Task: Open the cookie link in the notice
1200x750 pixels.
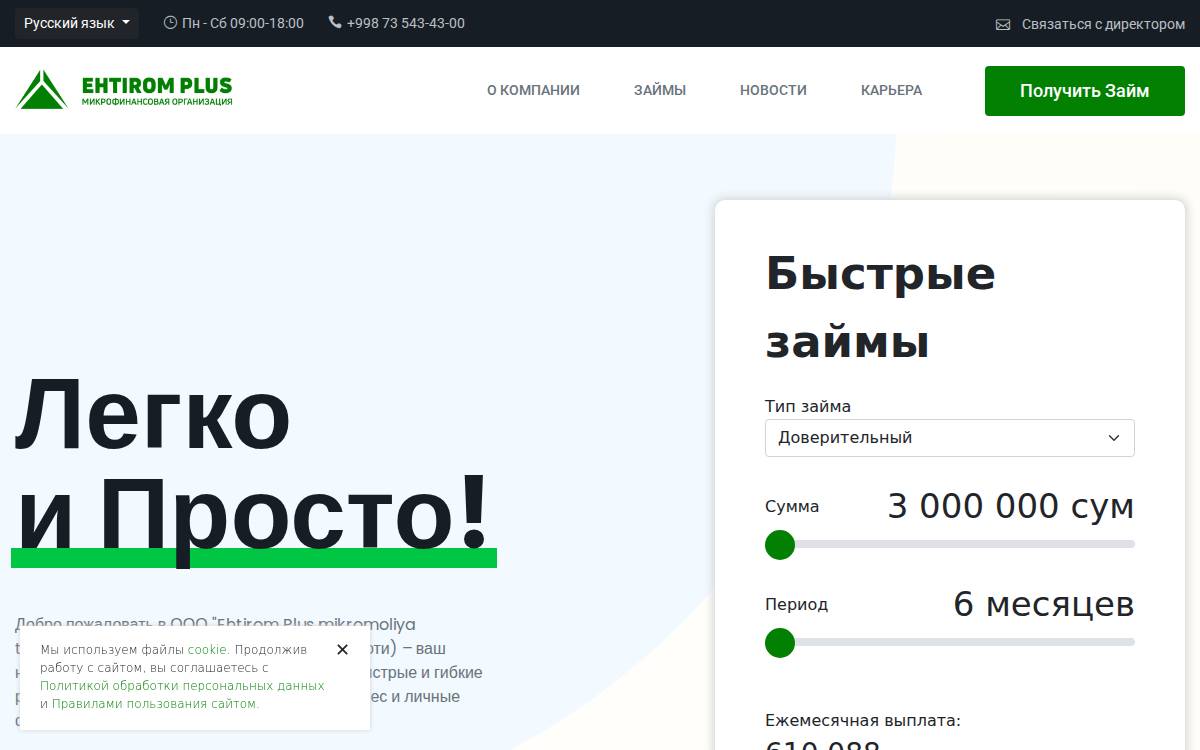Action: pos(208,650)
